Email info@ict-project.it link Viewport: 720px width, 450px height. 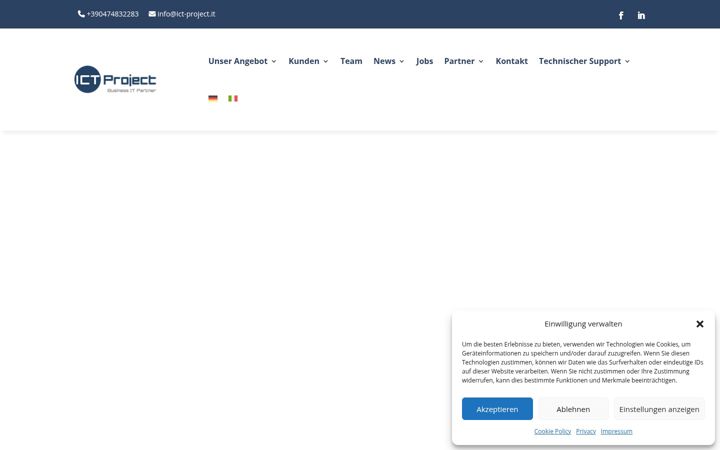(x=186, y=14)
